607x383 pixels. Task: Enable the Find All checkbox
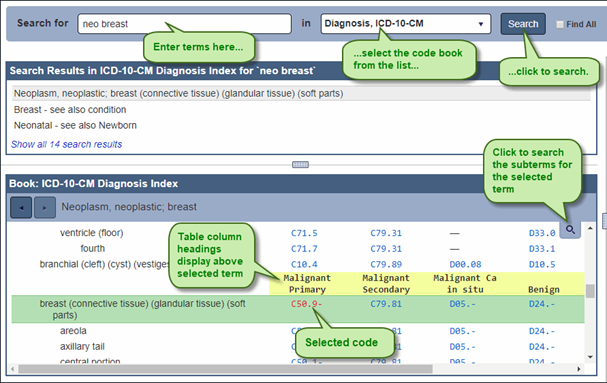[559, 24]
